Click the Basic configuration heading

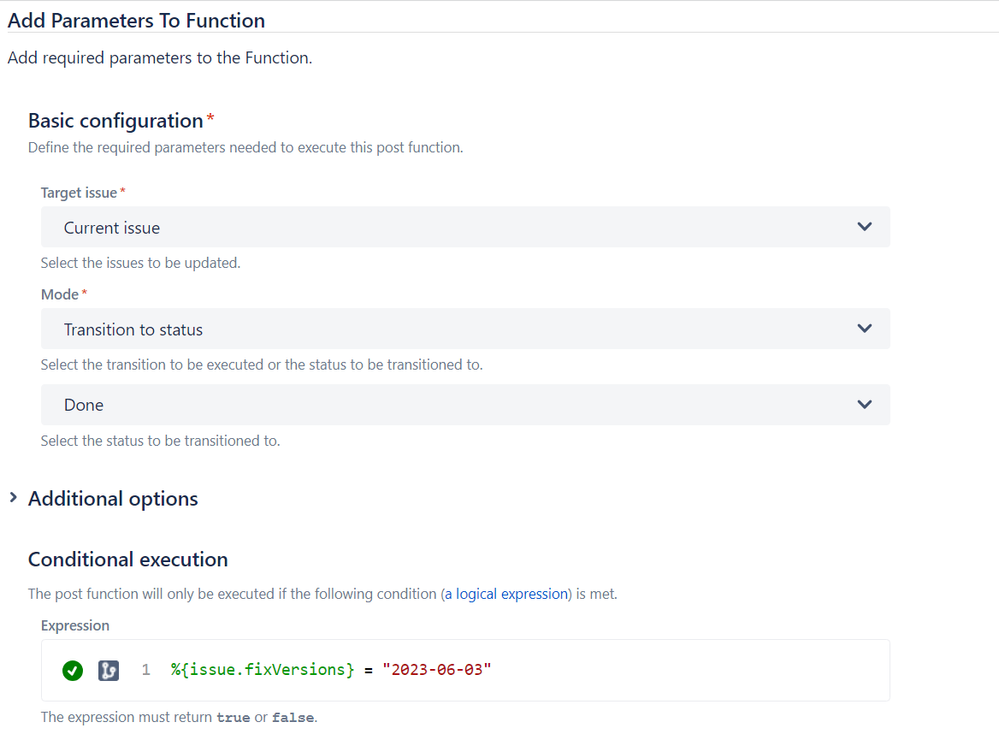click(115, 121)
